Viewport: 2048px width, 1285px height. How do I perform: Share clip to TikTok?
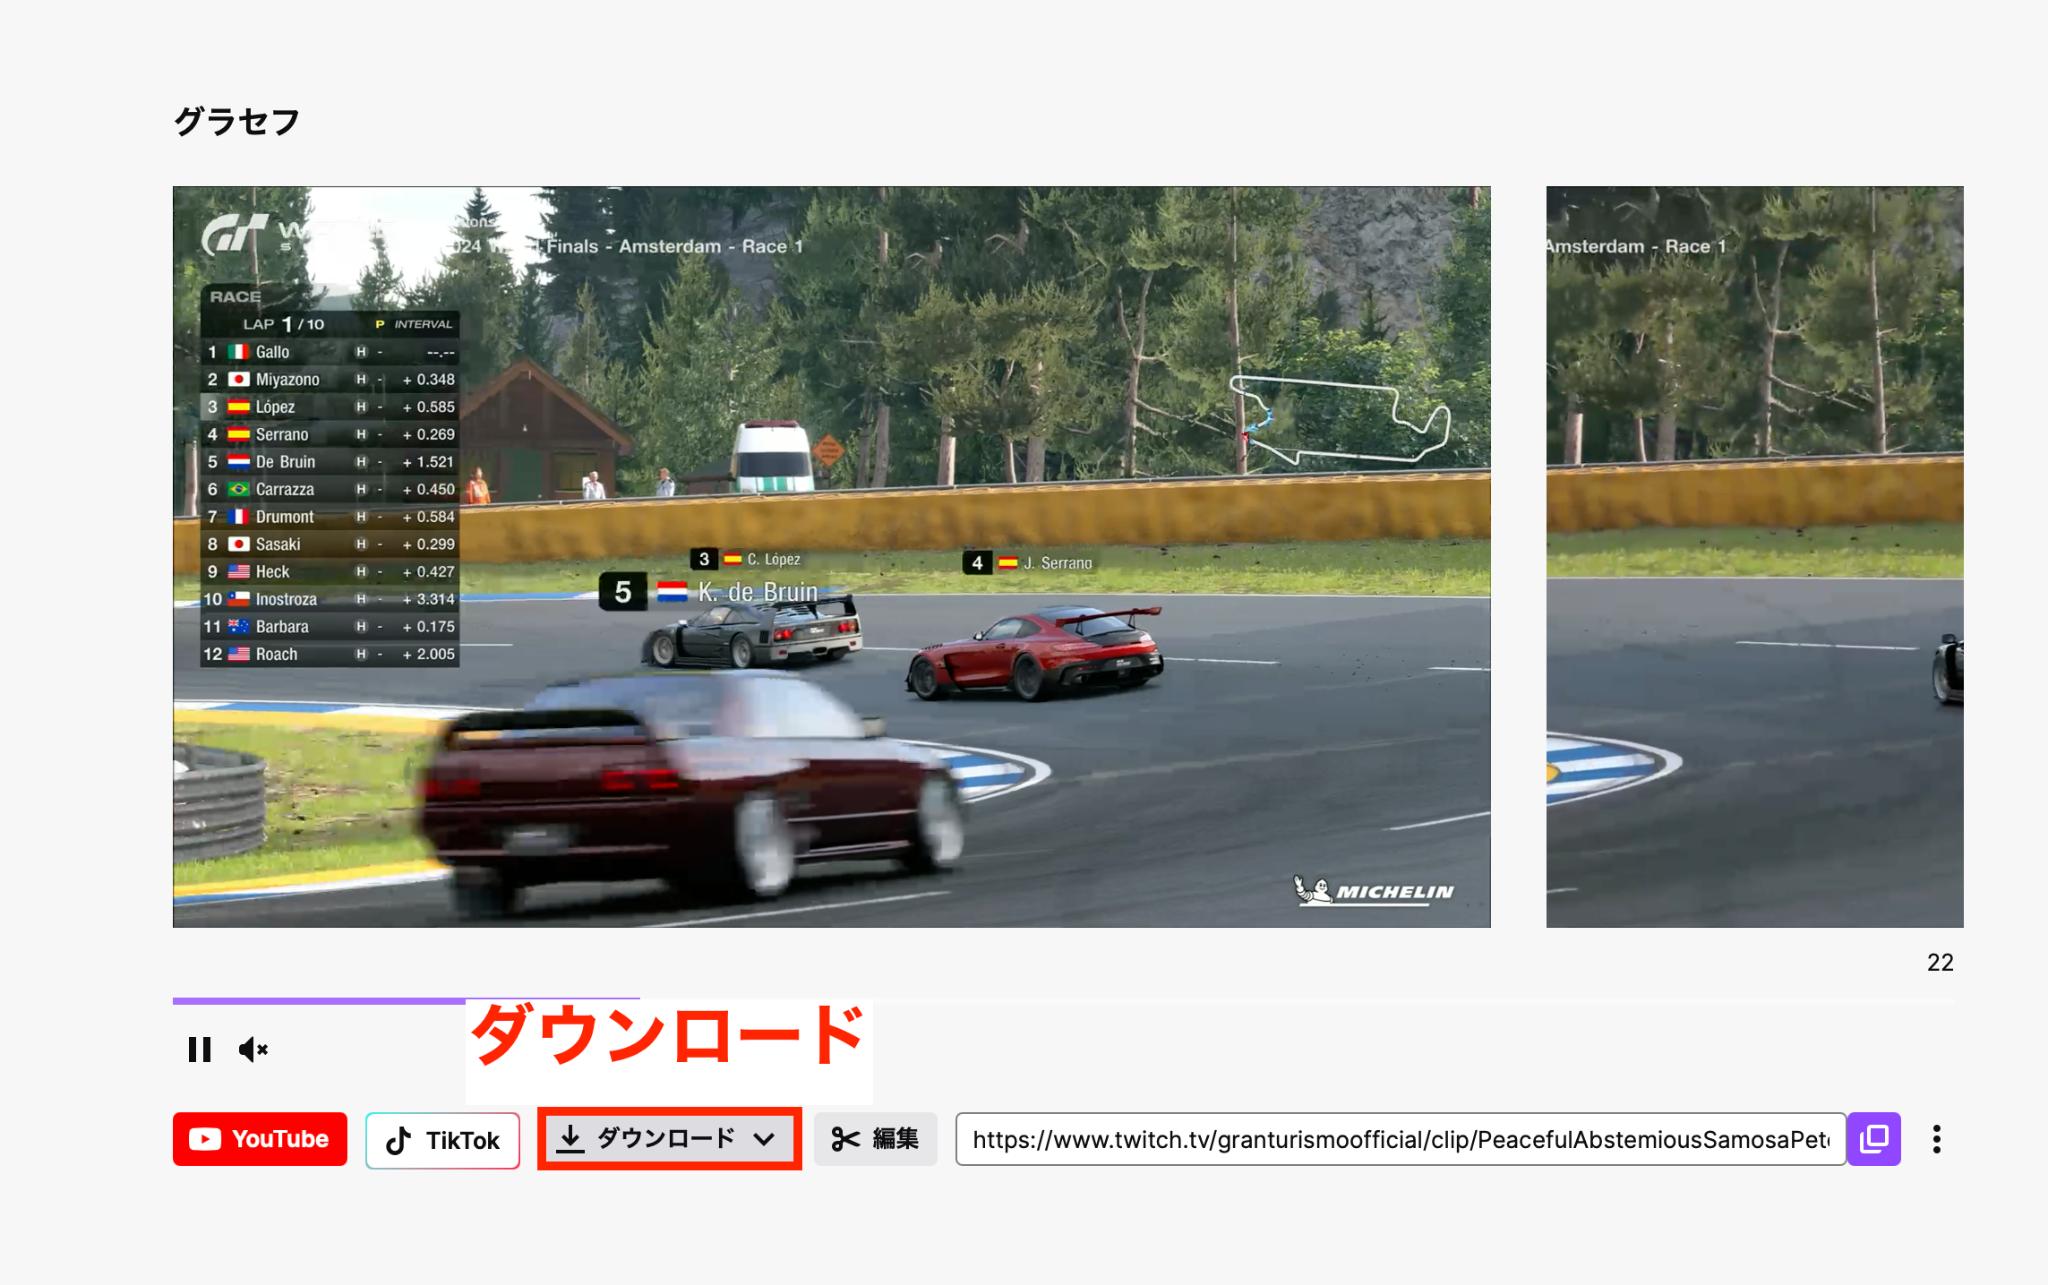[x=443, y=1140]
